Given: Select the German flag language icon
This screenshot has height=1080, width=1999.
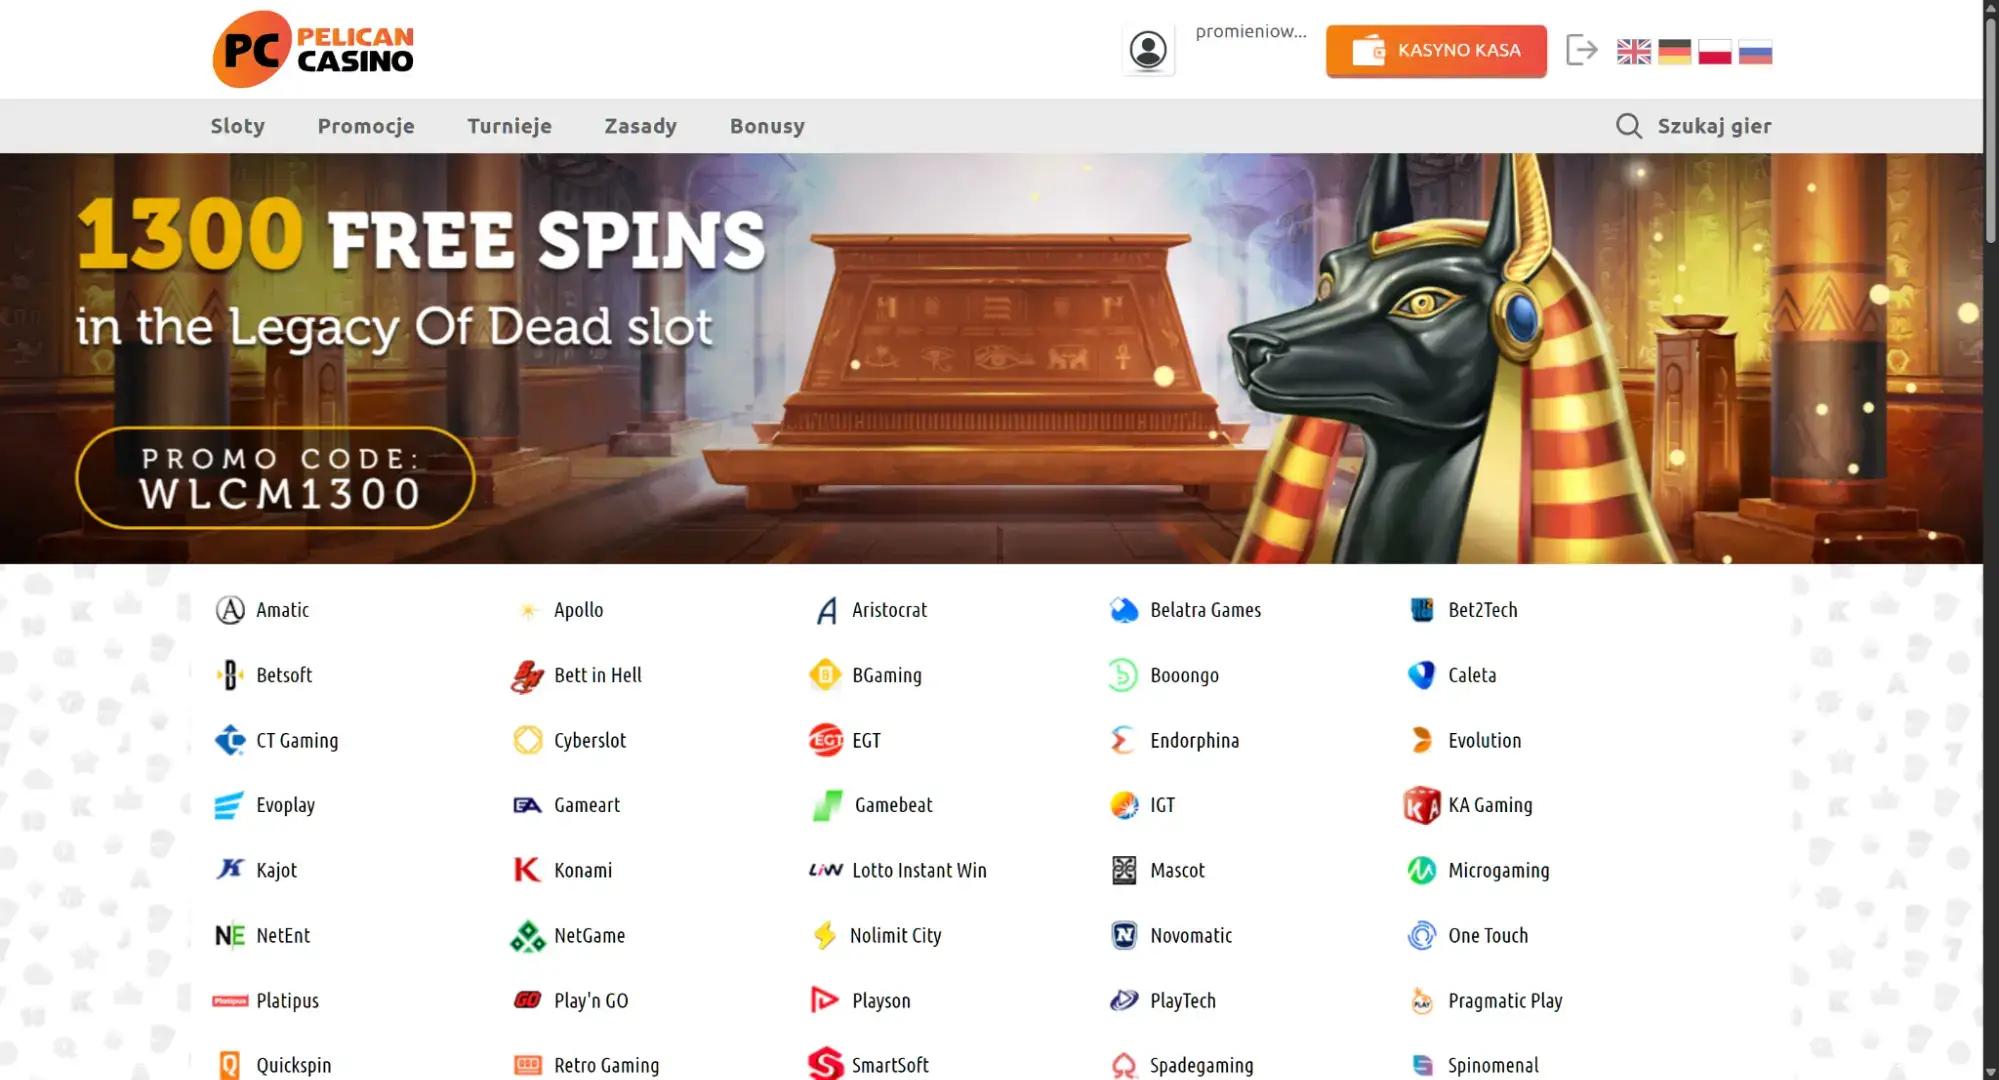Looking at the screenshot, I should (1674, 52).
